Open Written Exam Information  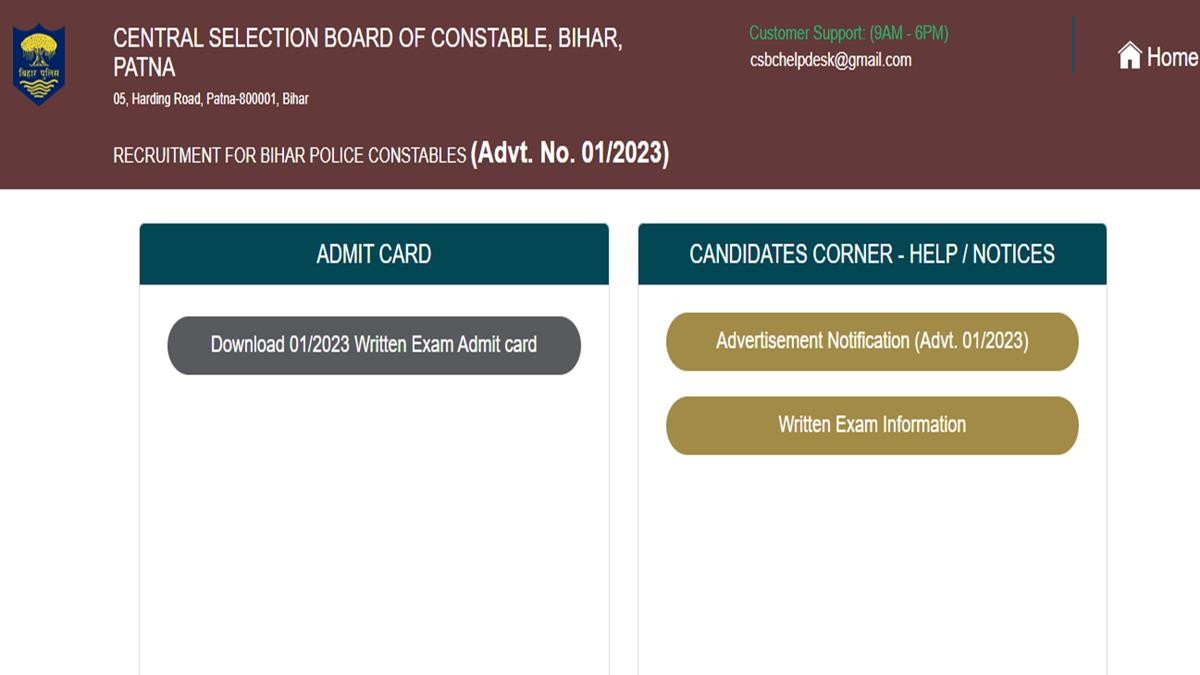pos(872,425)
